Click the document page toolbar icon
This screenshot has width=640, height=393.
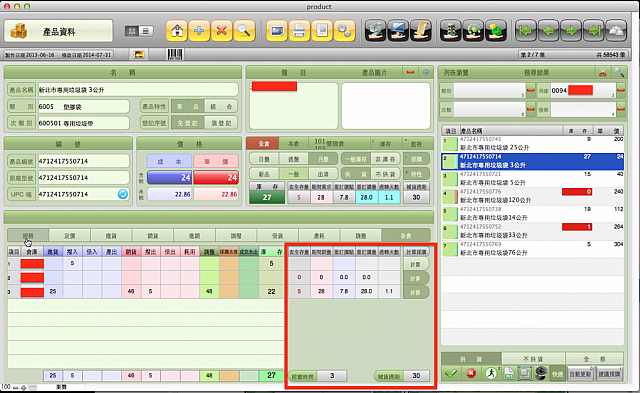tap(322, 31)
